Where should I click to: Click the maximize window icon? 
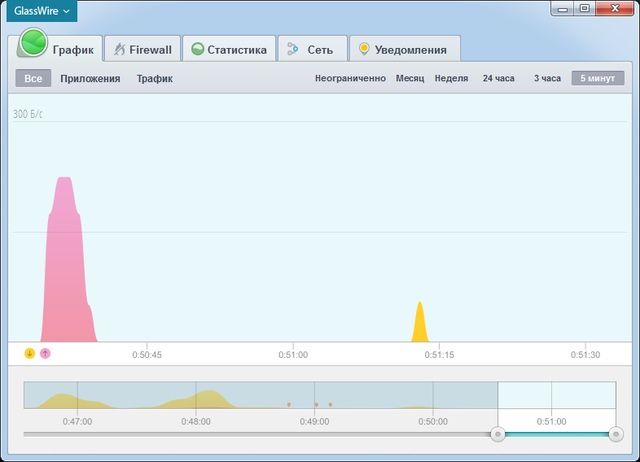coord(584,8)
